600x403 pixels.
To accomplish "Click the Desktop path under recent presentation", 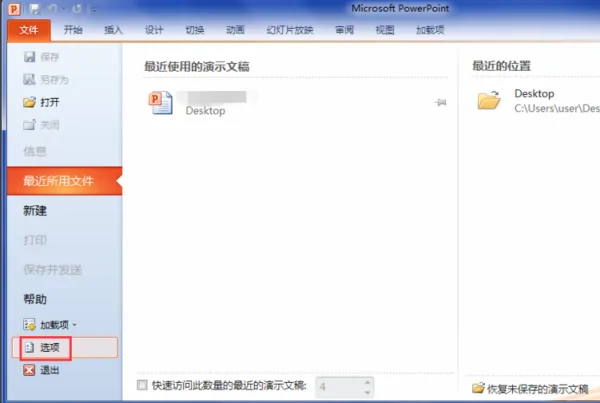I will 205,111.
